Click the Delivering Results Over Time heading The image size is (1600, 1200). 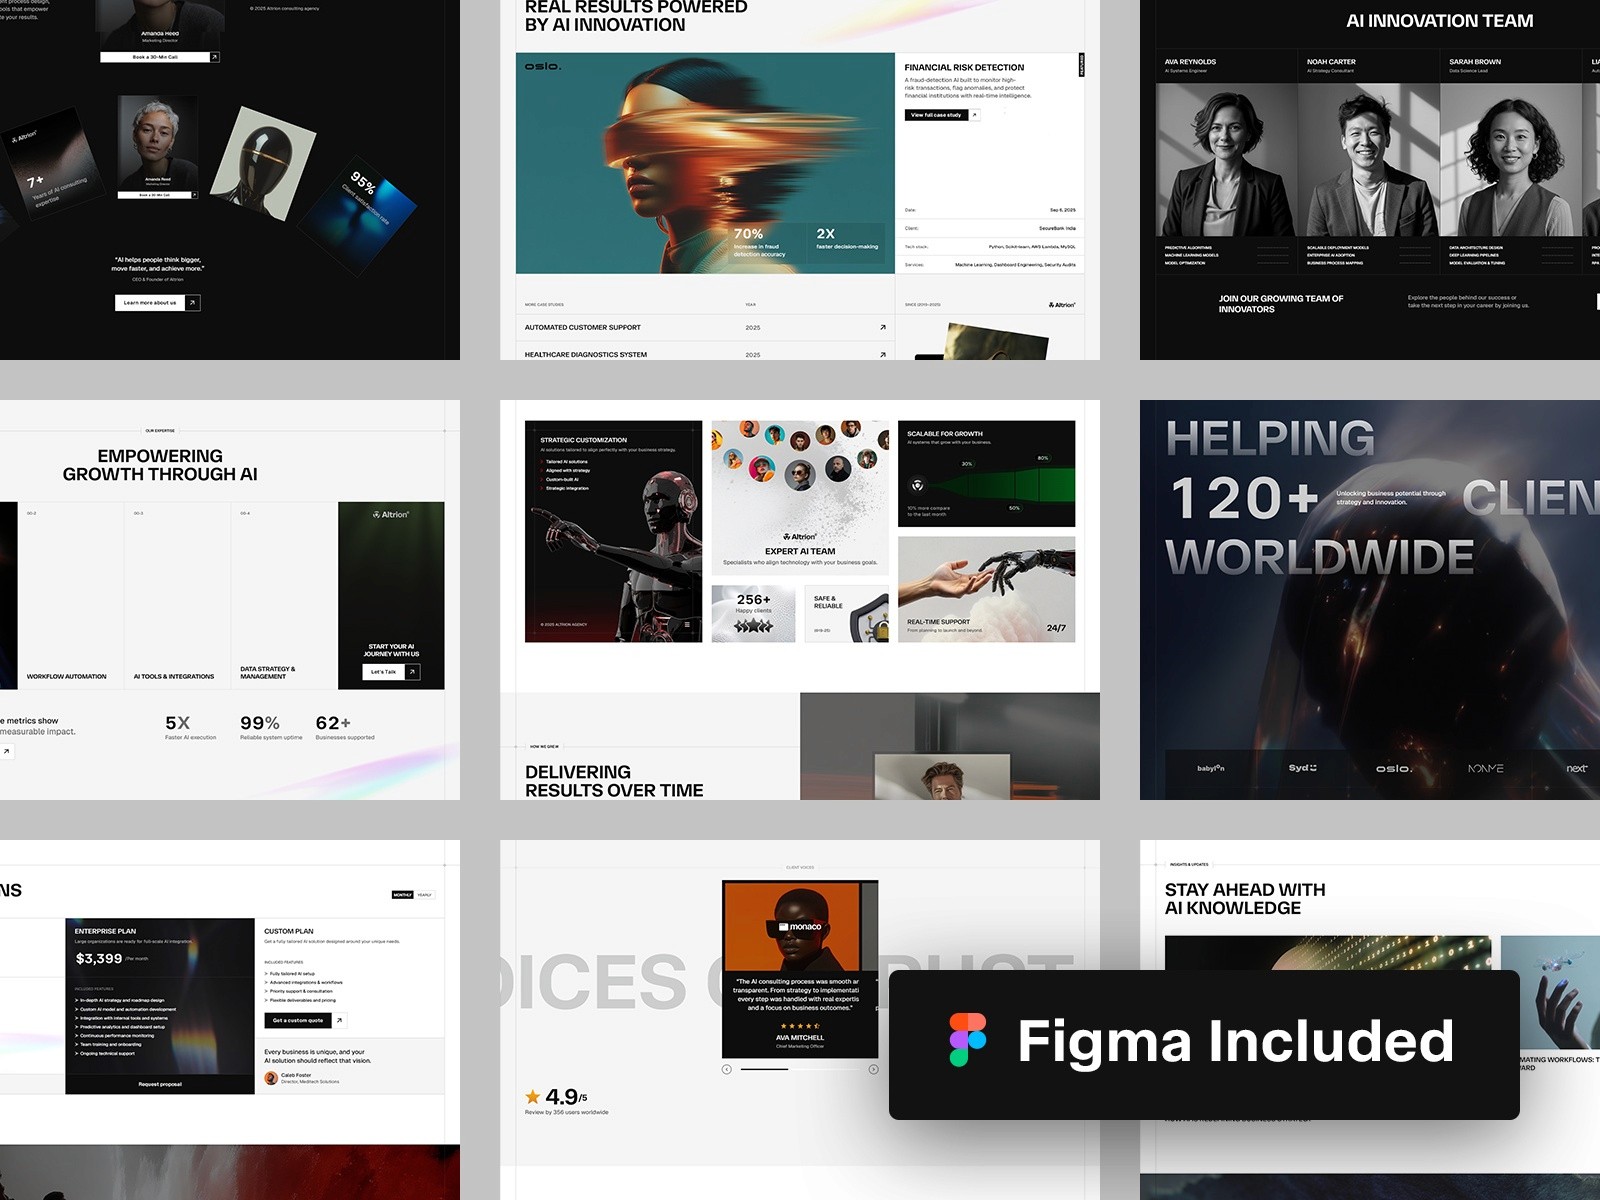pos(614,781)
